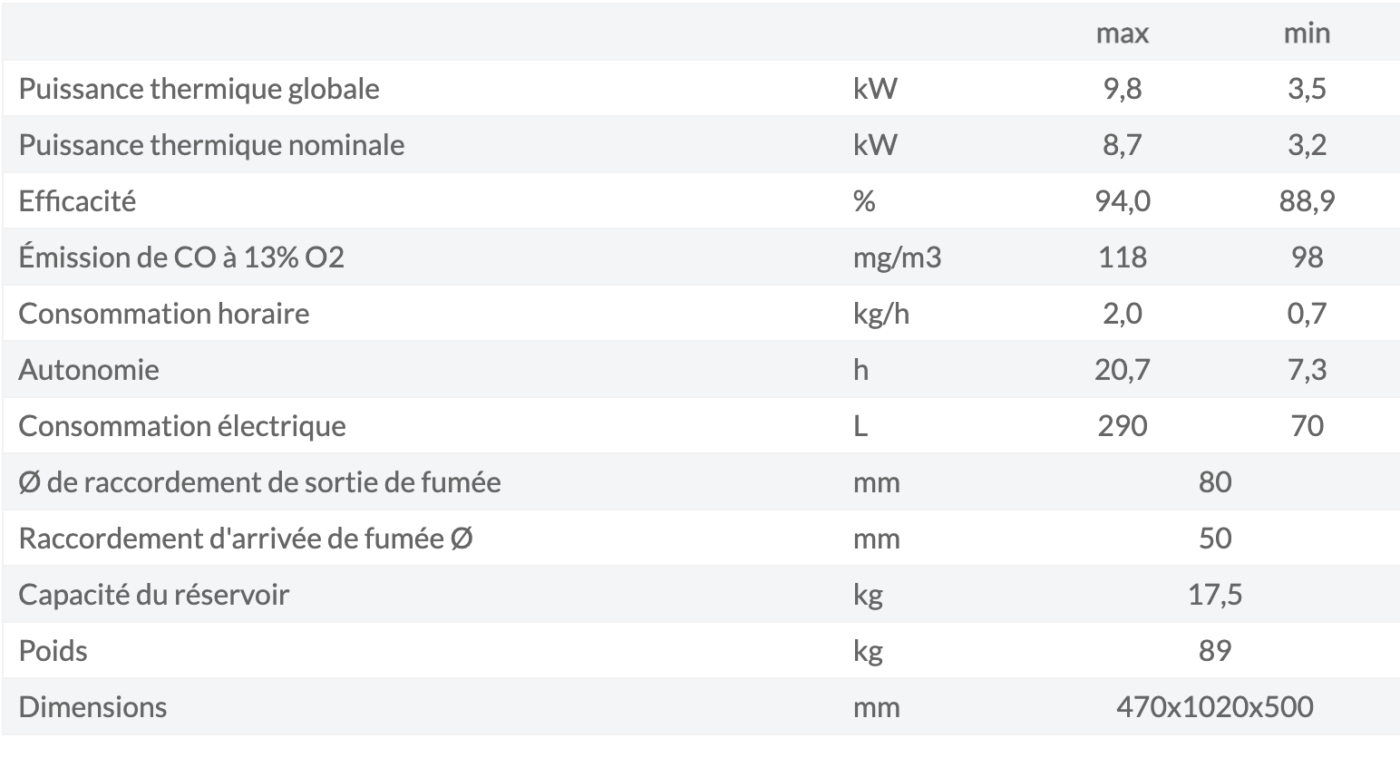Select the "Émission de CO à 13% O2" label
Viewport: 1400px width, 767px height.
(x=181, y=258)
